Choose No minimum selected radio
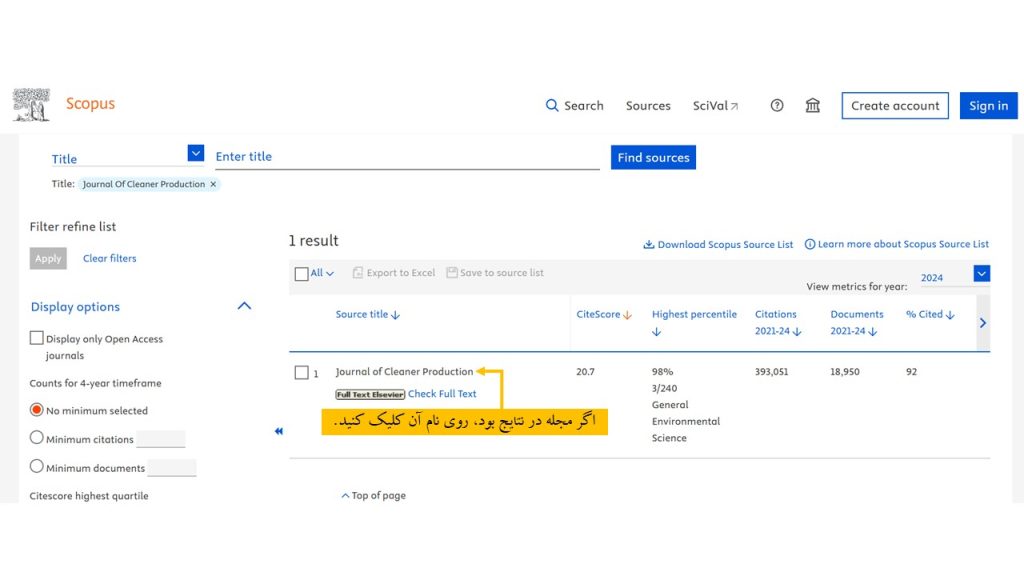This screenshot has width=1024, height=576. 37,409
